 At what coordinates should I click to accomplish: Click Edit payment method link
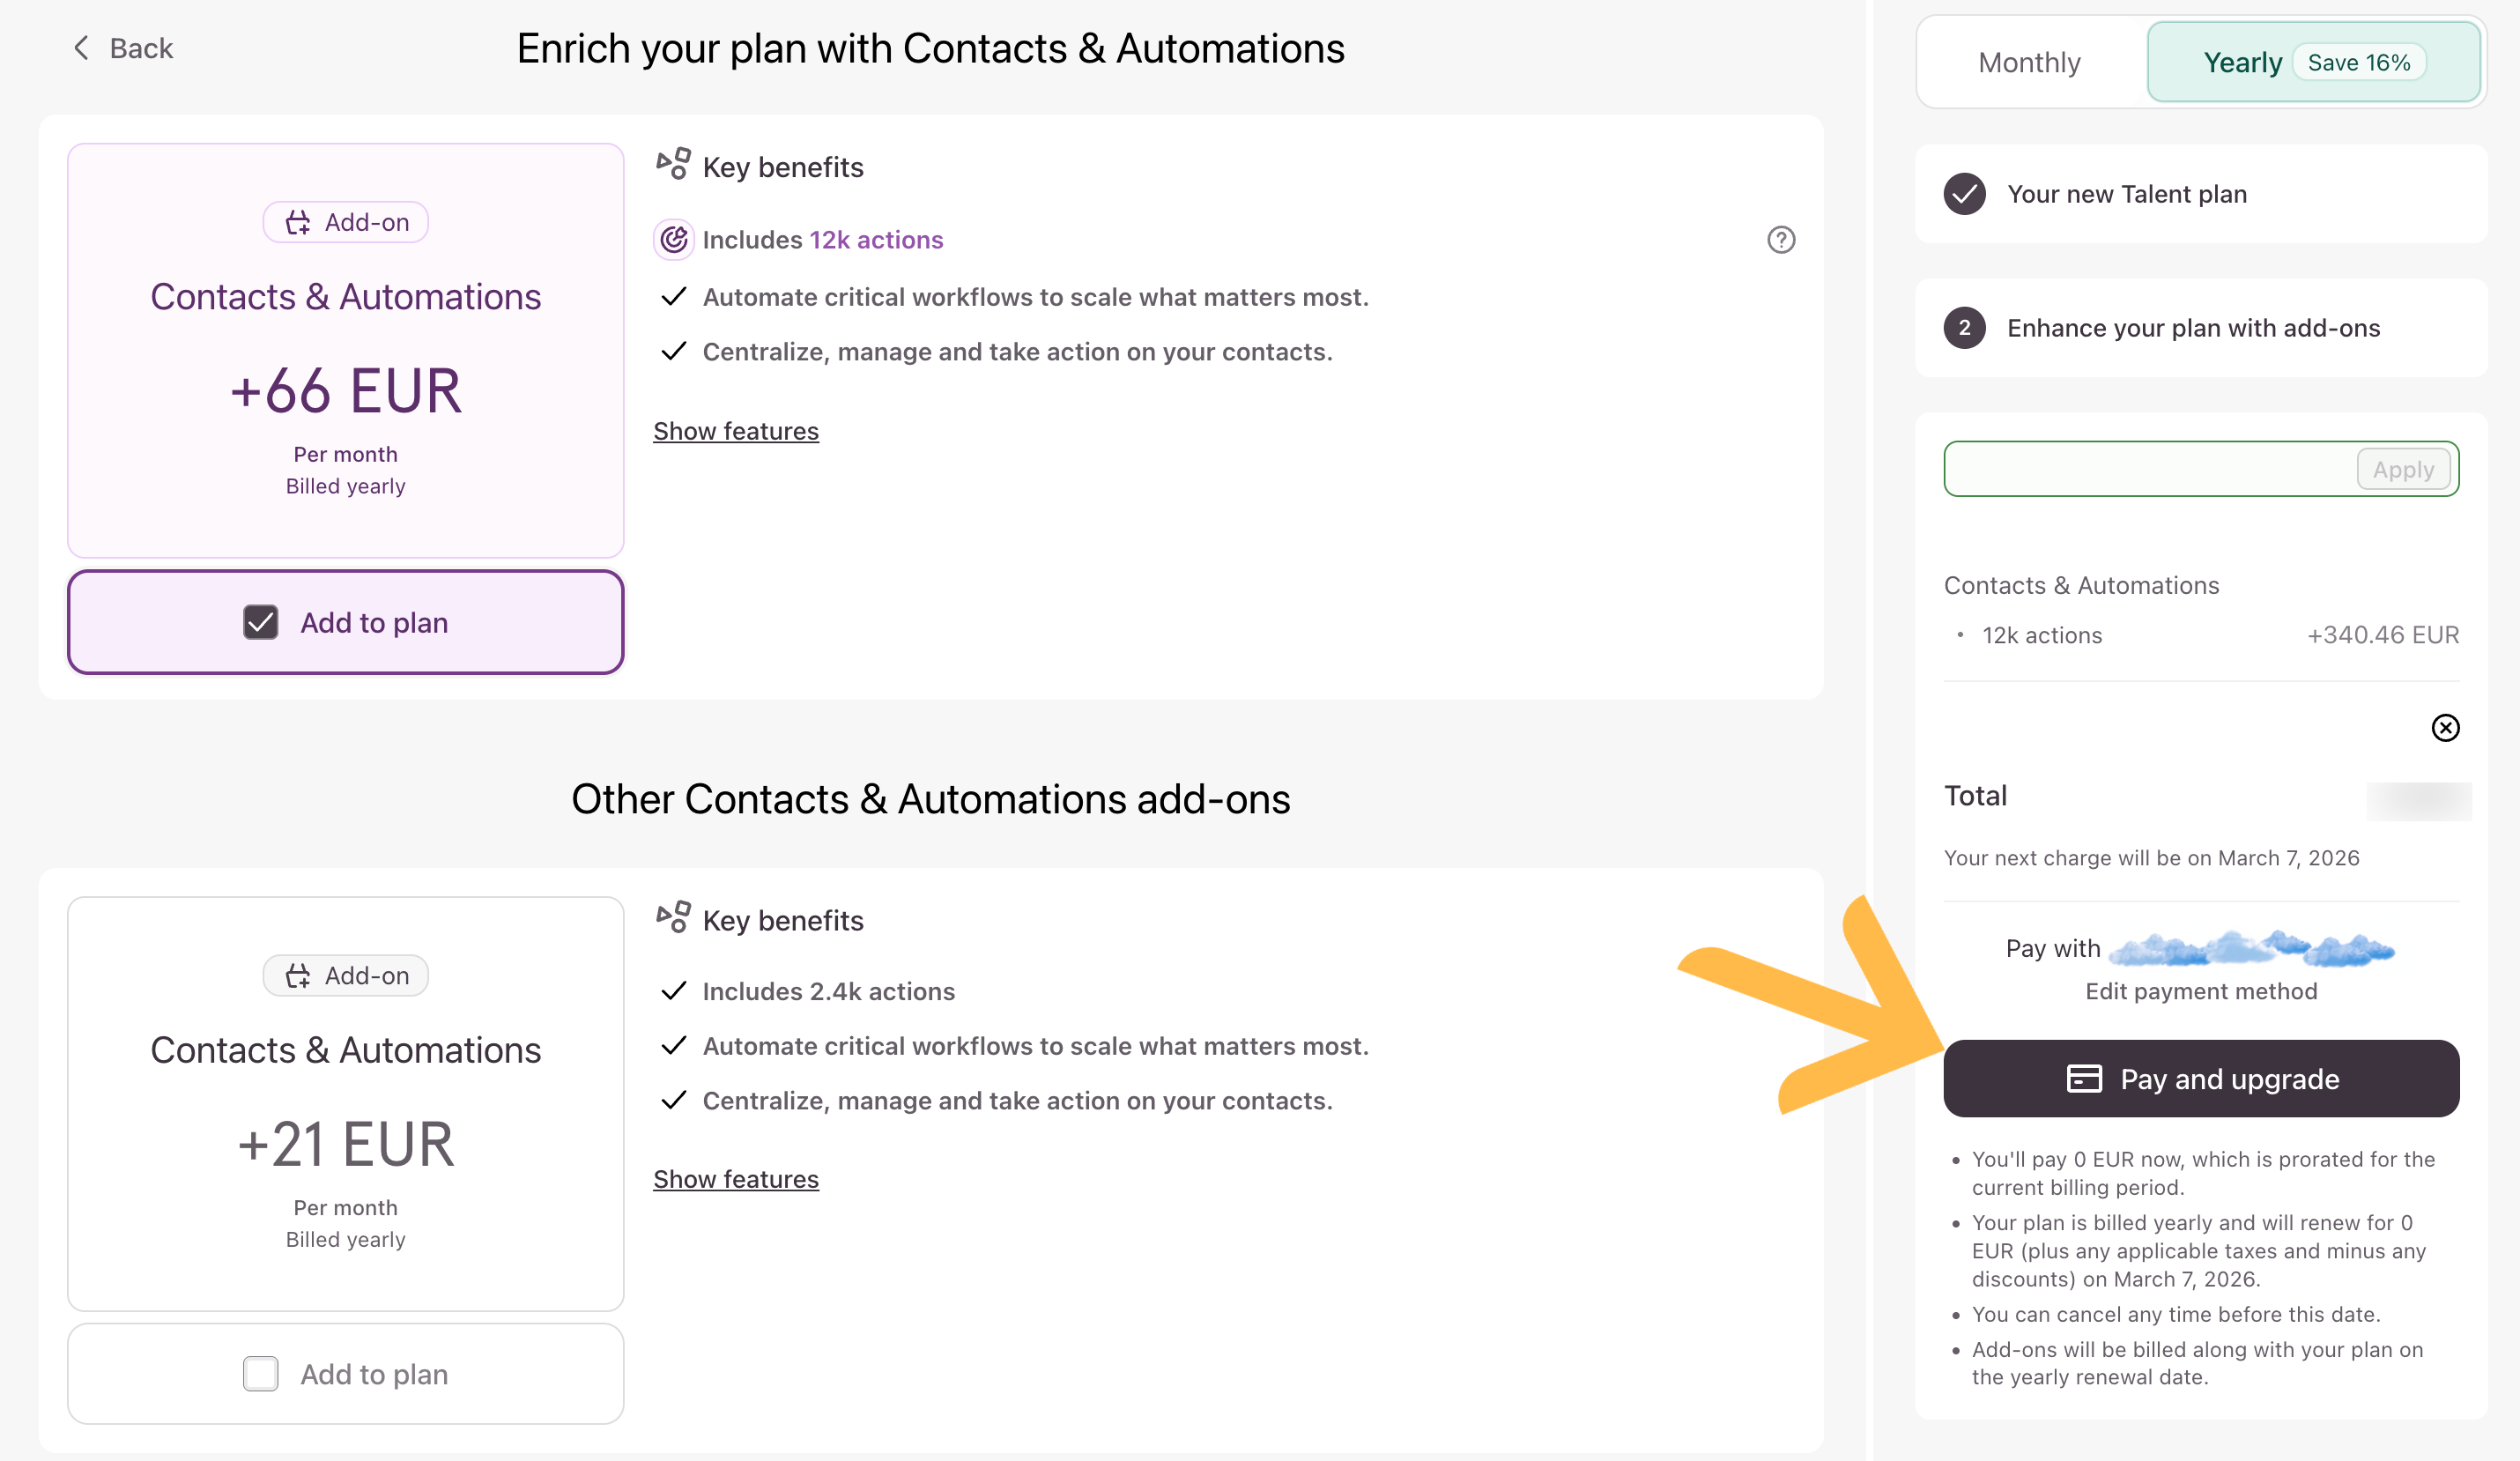[x=2200, y=991]
